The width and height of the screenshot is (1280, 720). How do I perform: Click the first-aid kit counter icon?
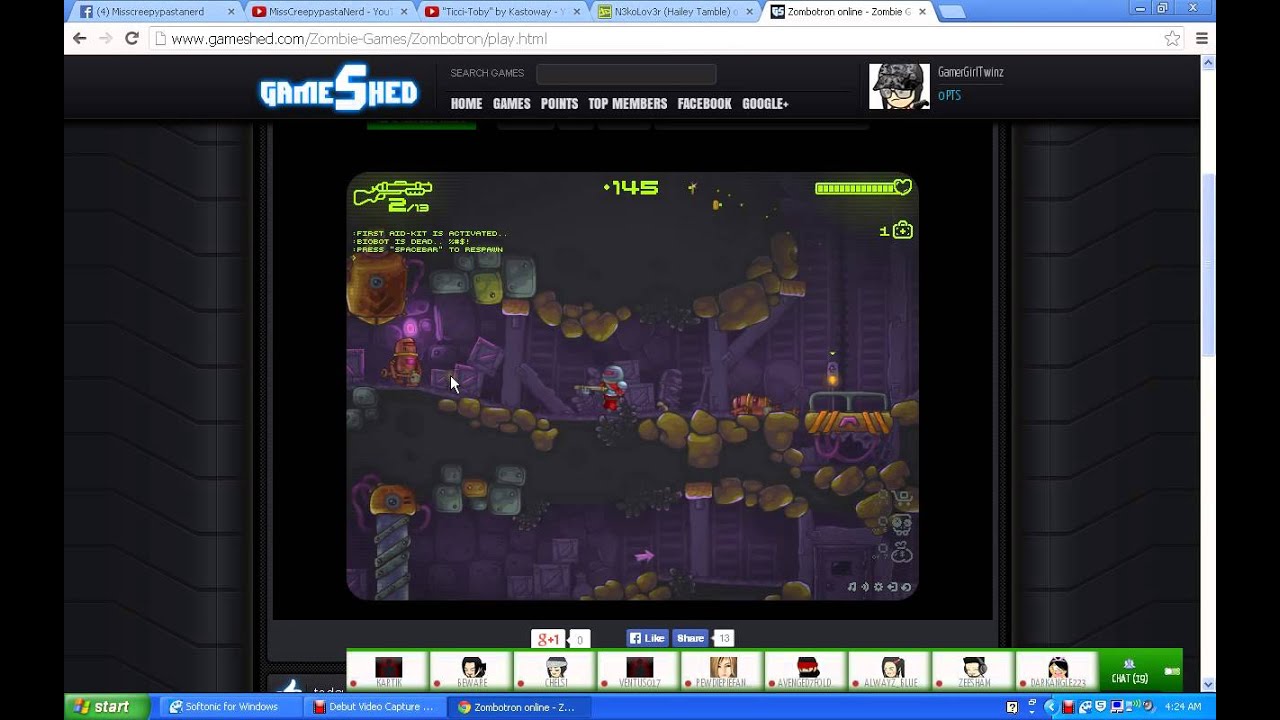click(902, 231)
